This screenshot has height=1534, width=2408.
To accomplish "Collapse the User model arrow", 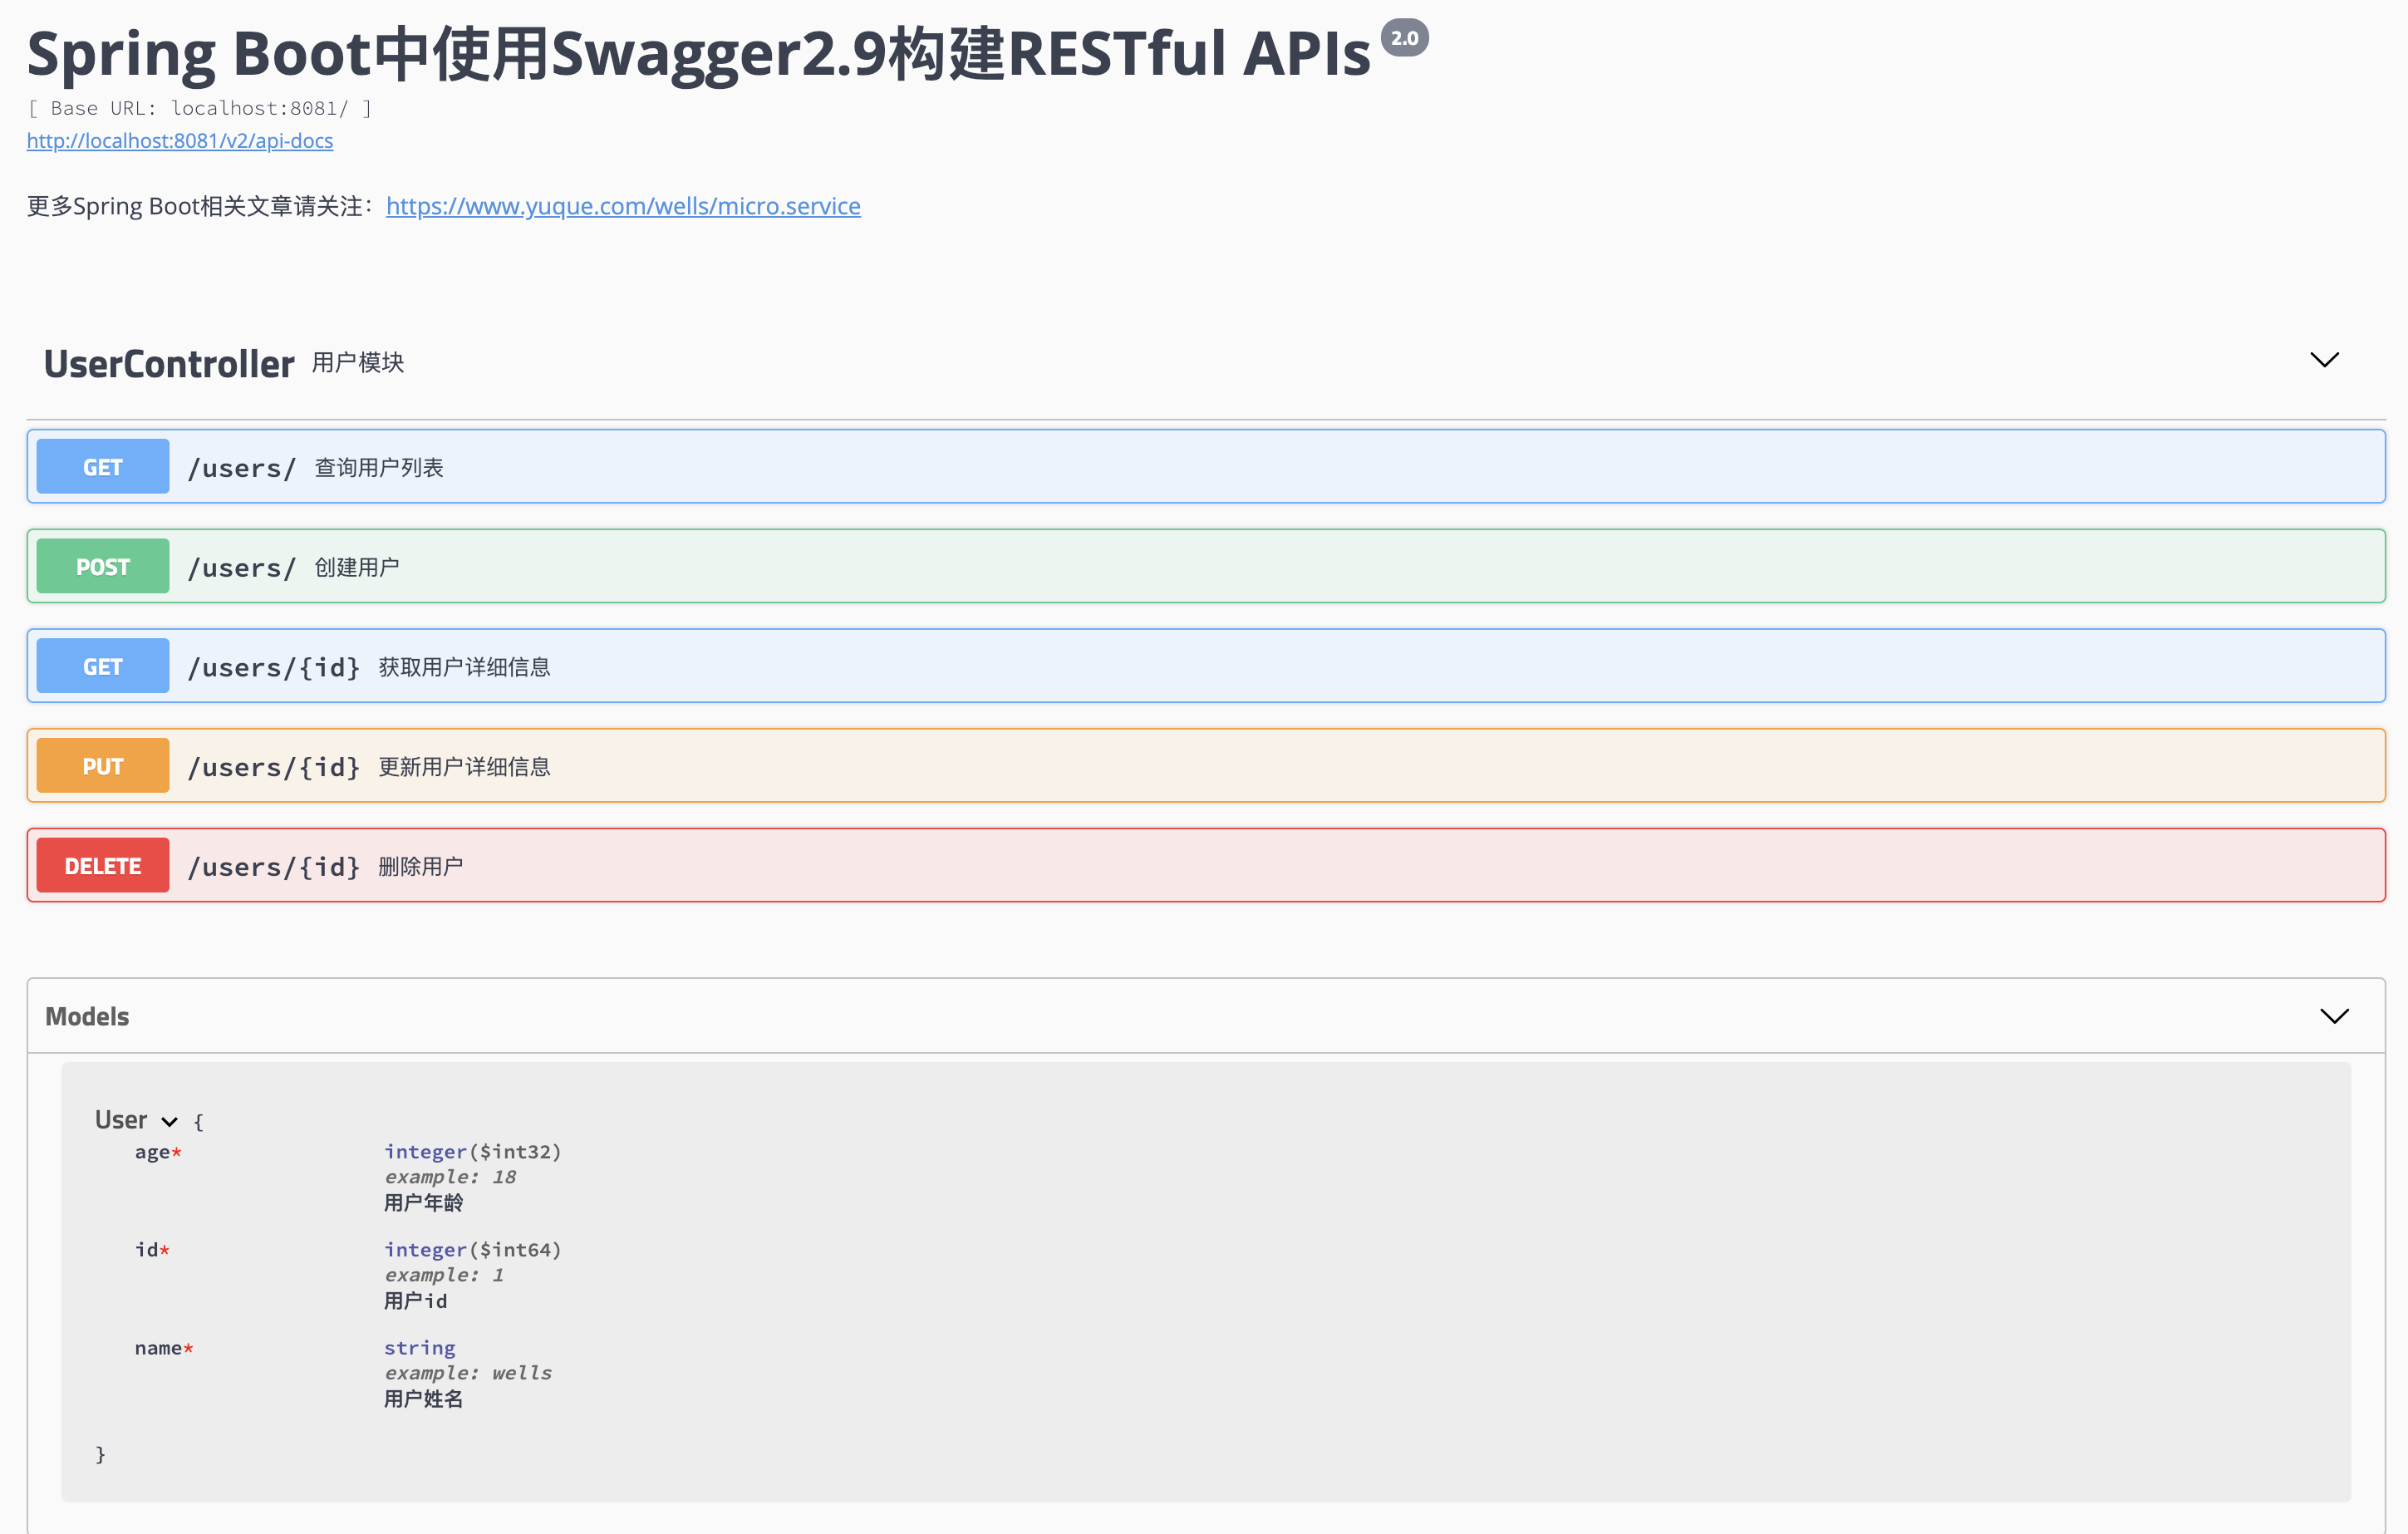I will click(x=170, y=1121).
